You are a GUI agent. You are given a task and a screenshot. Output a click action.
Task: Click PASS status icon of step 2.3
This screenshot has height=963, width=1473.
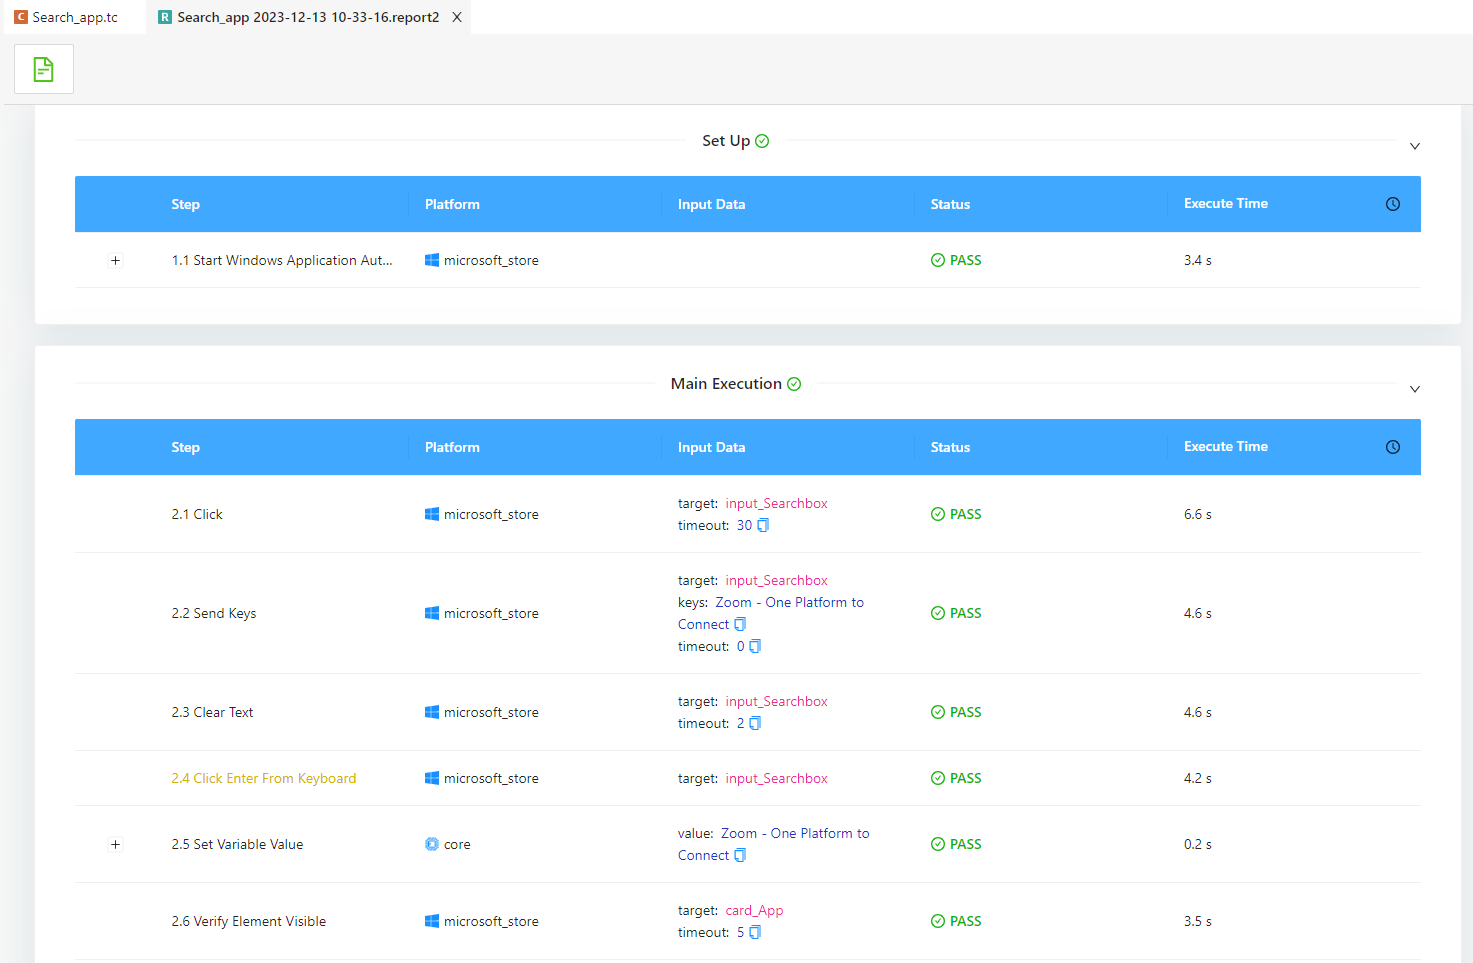point(938,712)
